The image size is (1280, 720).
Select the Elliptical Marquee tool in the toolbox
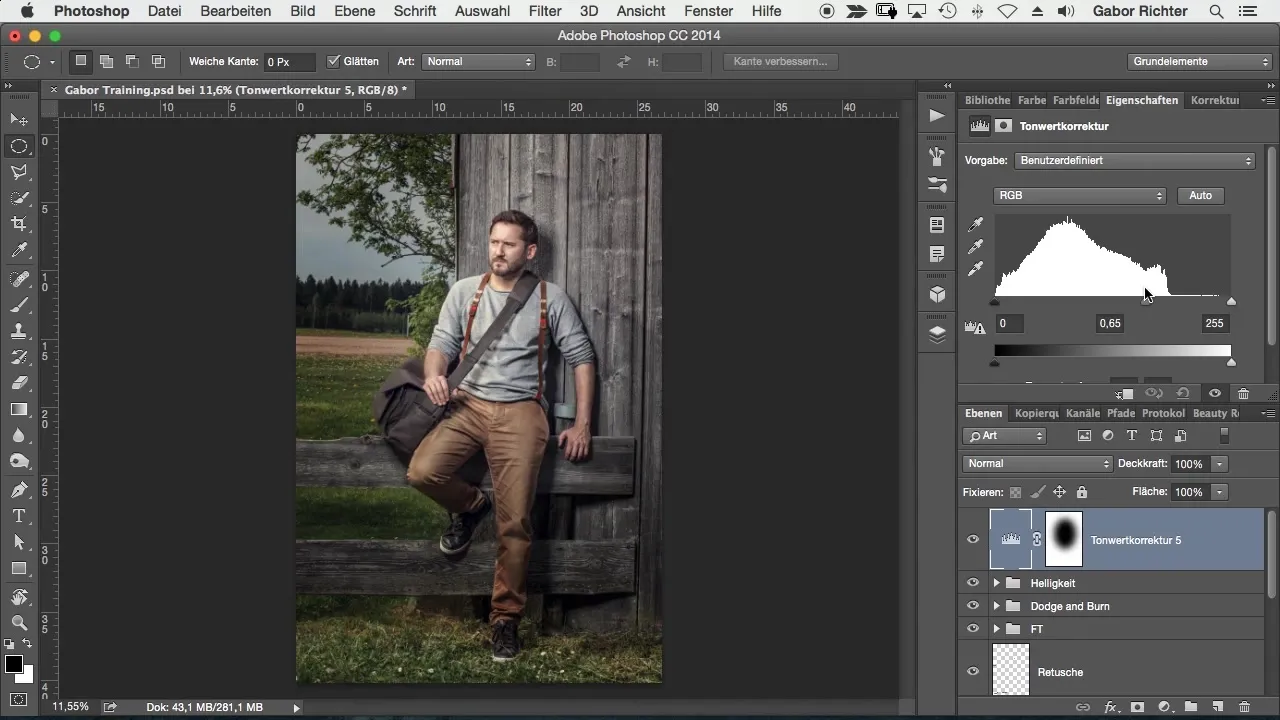19,146
